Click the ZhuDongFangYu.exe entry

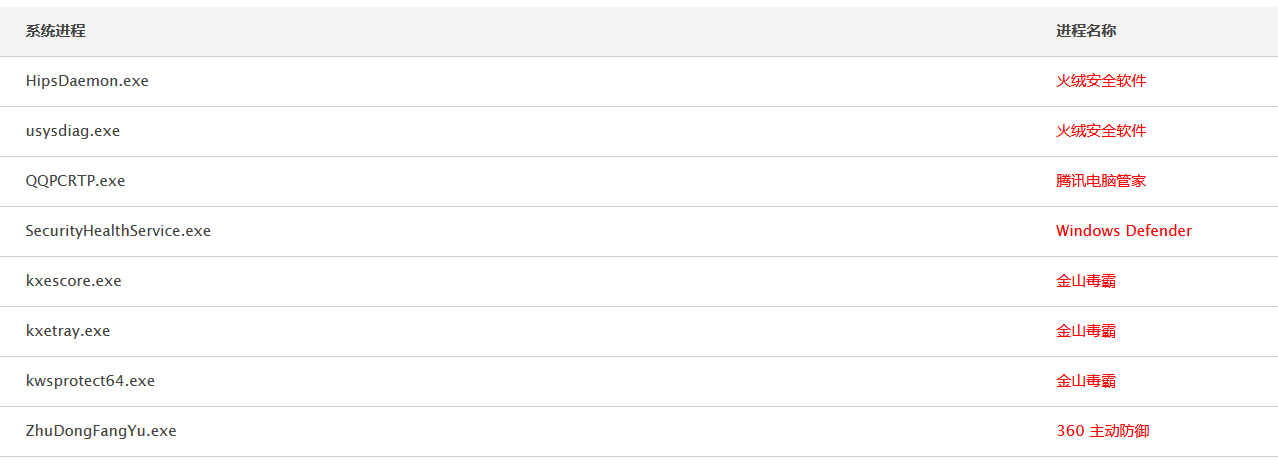101,431
